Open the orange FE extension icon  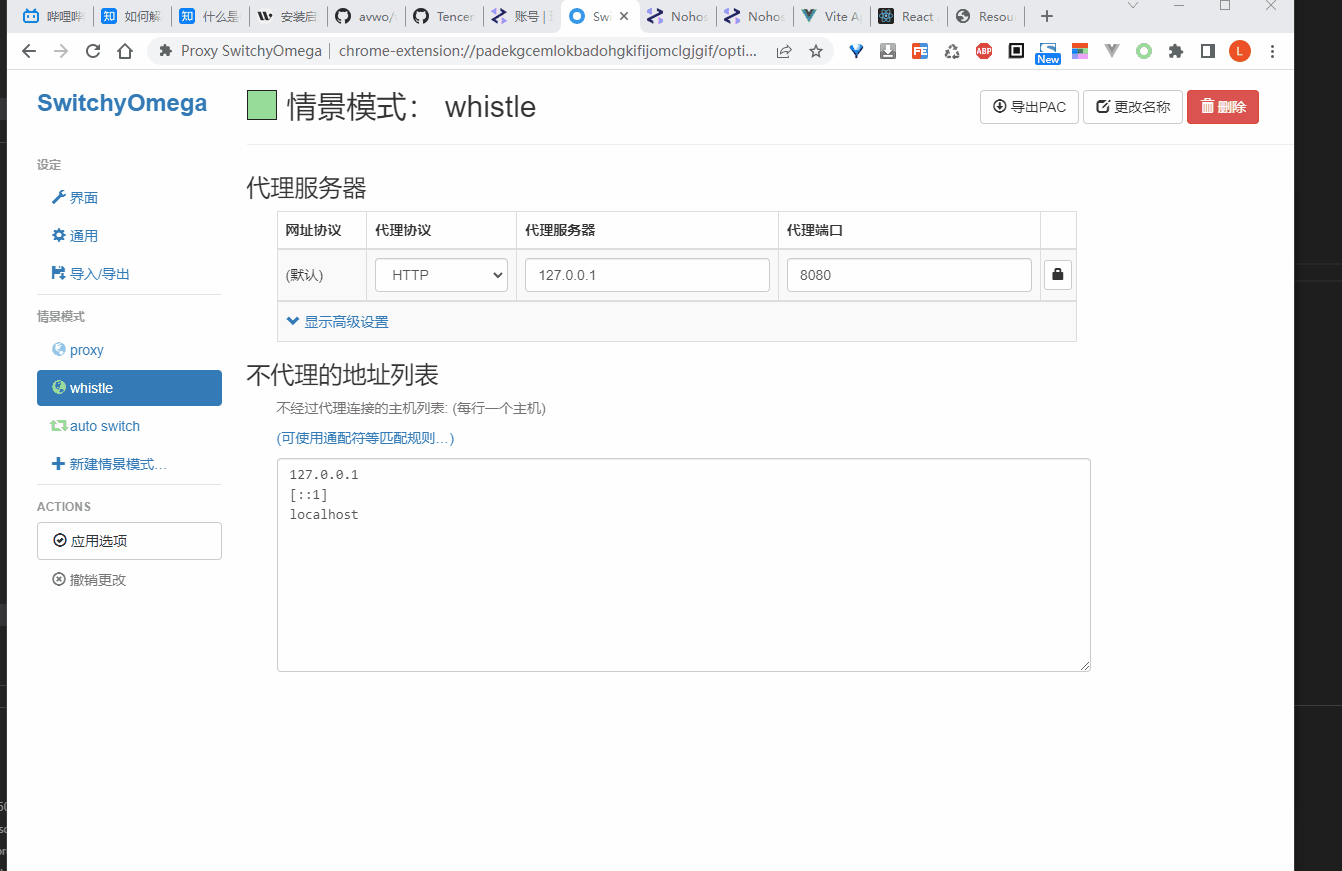[920, 51]
